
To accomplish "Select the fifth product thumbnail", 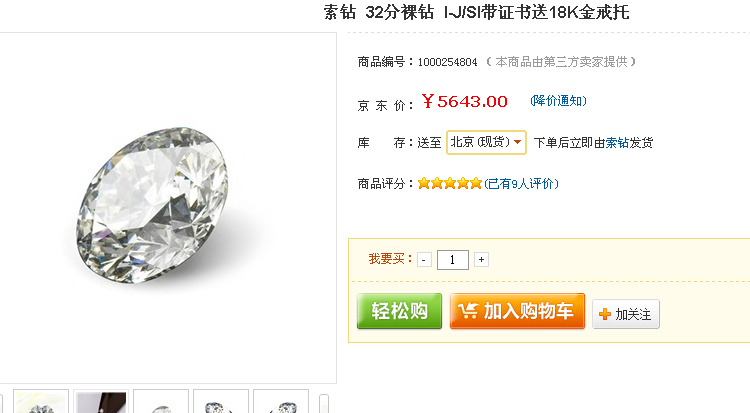I will (x=281, y=402).
